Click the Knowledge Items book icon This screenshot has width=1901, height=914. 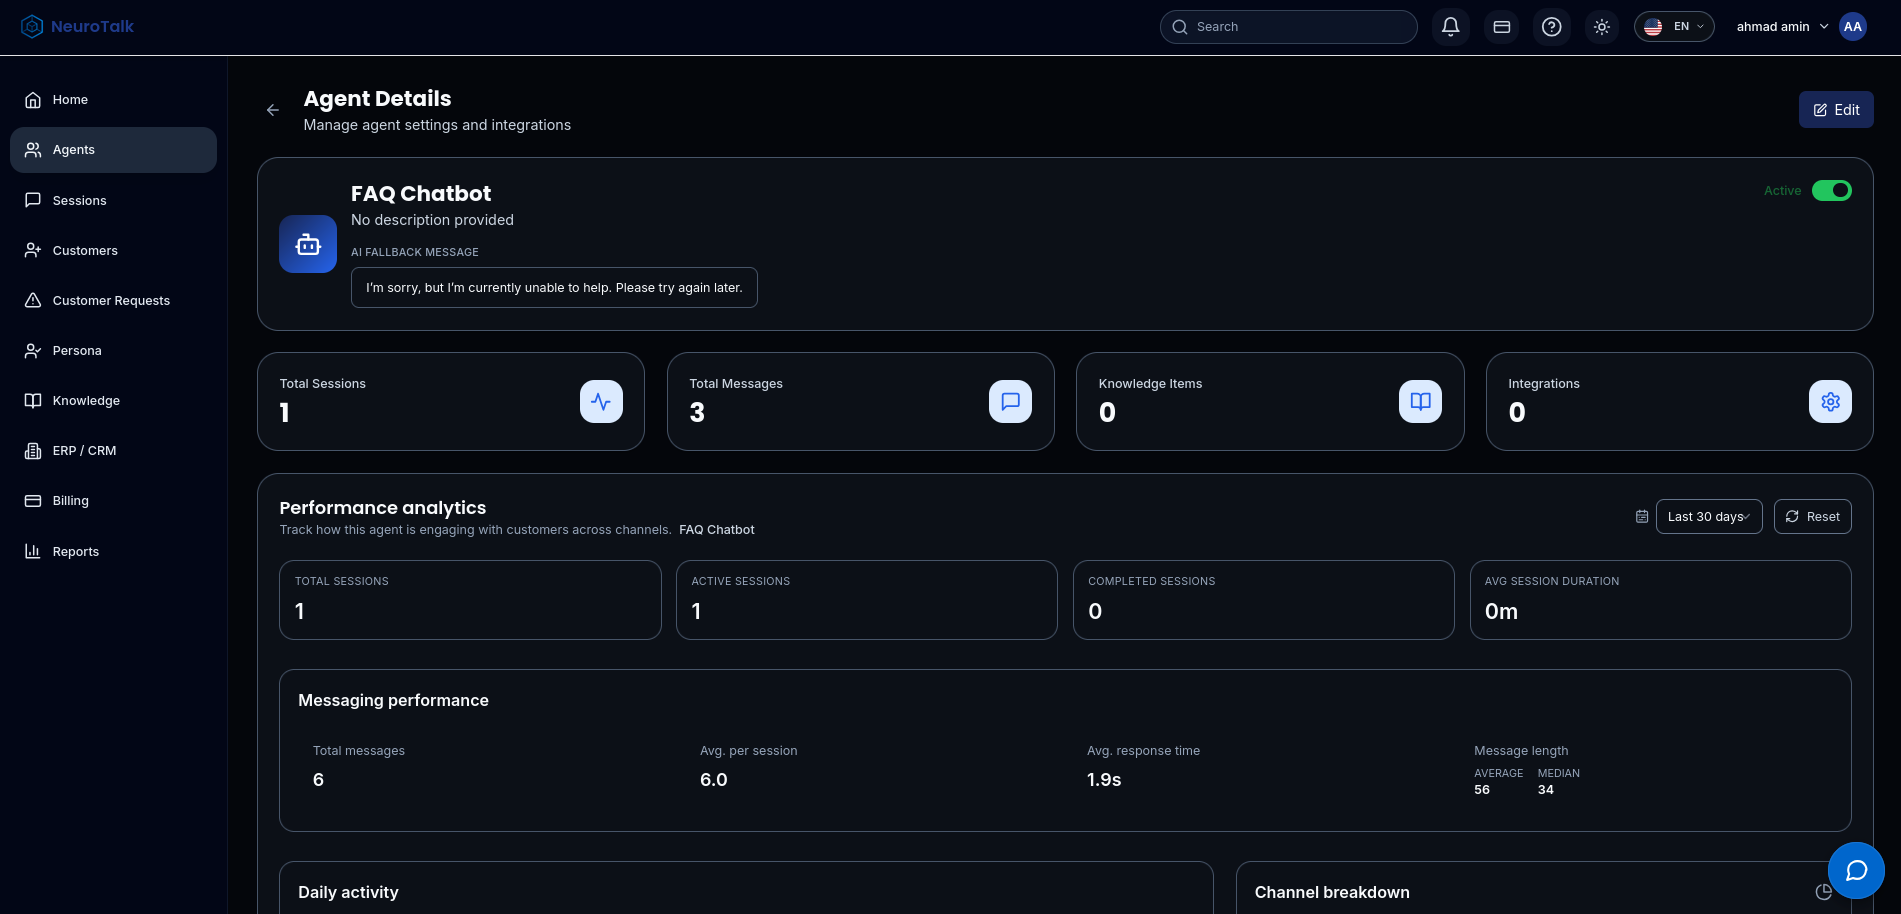(1420, 402)
